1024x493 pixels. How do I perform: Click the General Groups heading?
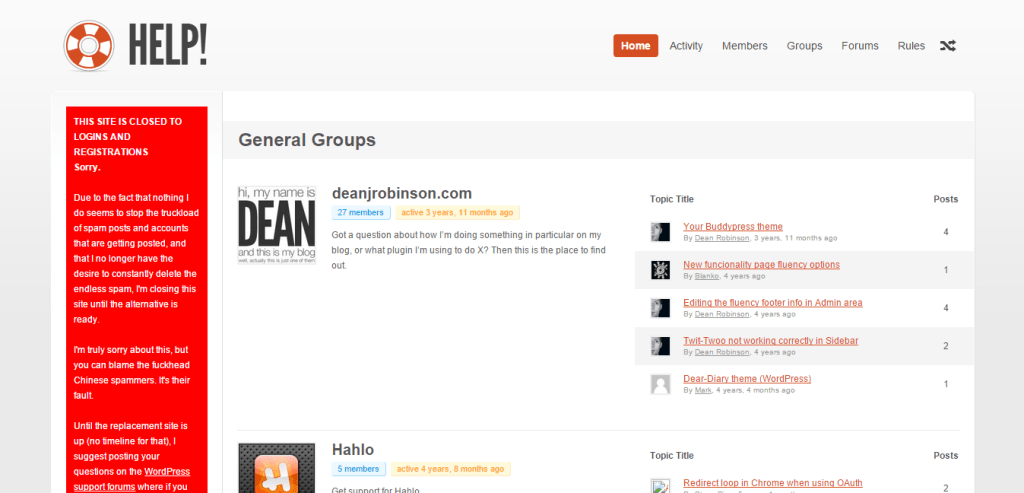click(x=307, y=140)
